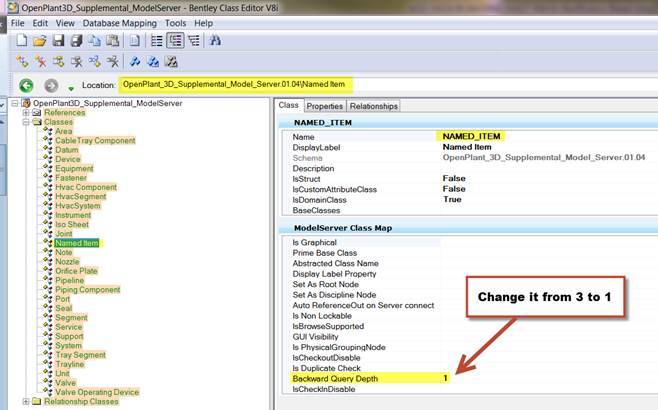The height and width of the screenshot is (410, 658).
Task: Click the DisplayLabel value Named Item
Action: tap(467, 147)
